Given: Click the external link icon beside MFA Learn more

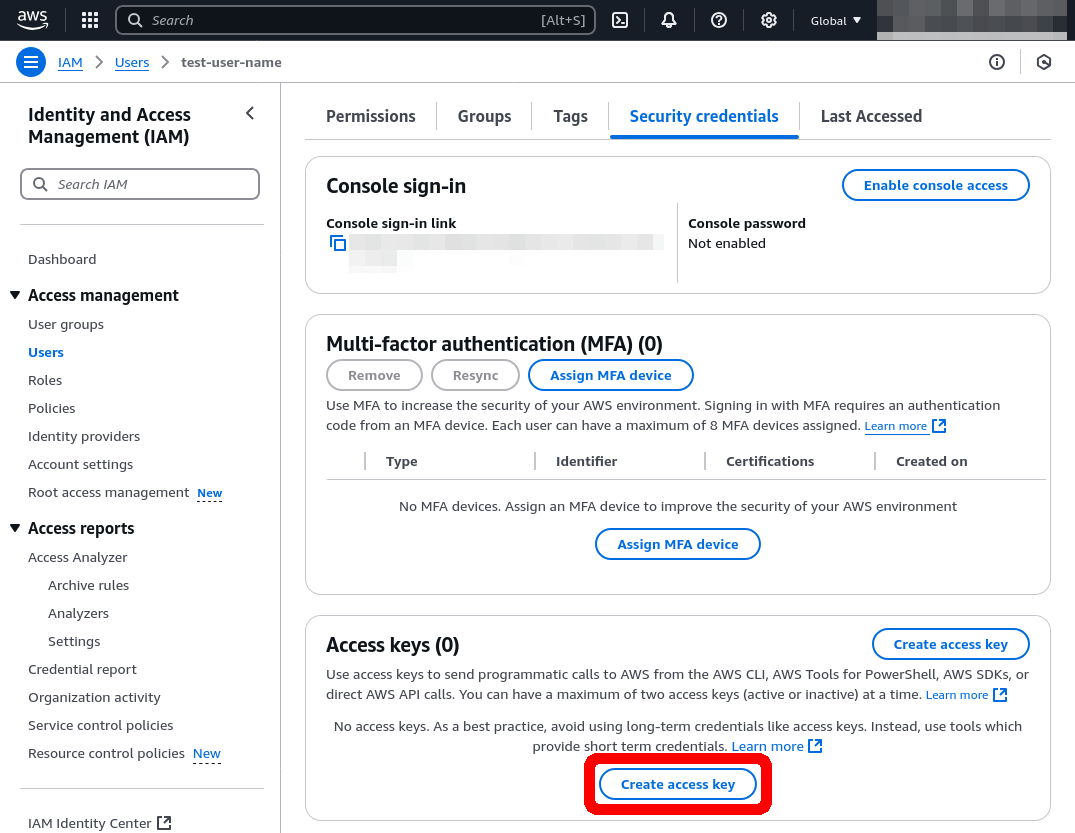Looking at the screenshot, I should point(939,426).
